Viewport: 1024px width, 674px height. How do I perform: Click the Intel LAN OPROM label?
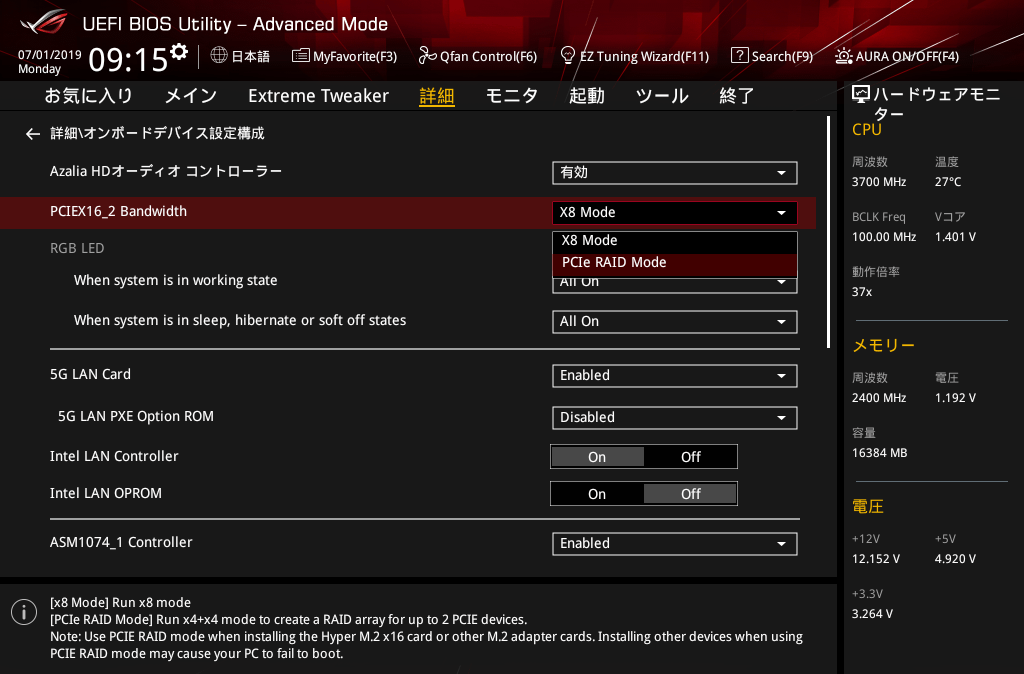point(106,494)
